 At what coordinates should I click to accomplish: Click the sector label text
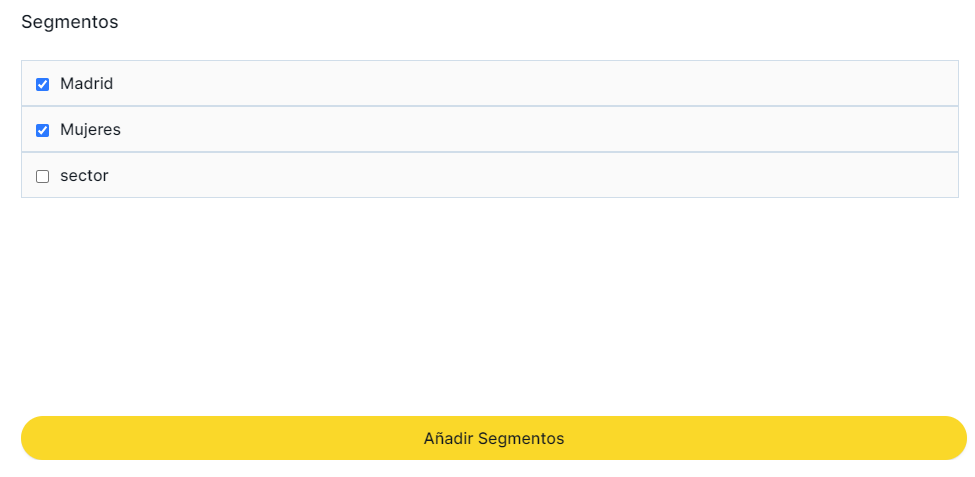coord(84,176)
